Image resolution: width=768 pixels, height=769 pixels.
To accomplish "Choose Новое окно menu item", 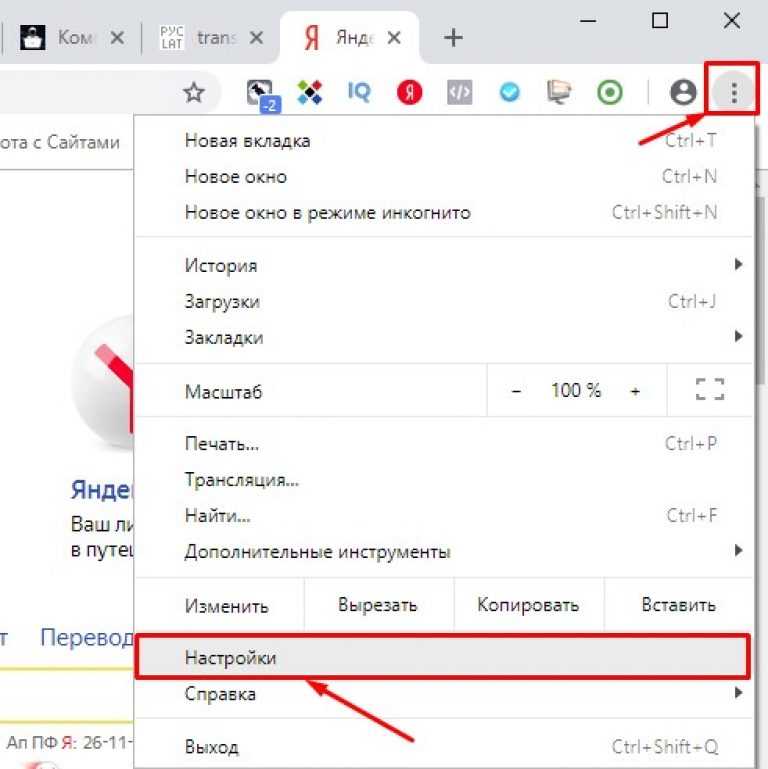I will click(x=444, y=177).
